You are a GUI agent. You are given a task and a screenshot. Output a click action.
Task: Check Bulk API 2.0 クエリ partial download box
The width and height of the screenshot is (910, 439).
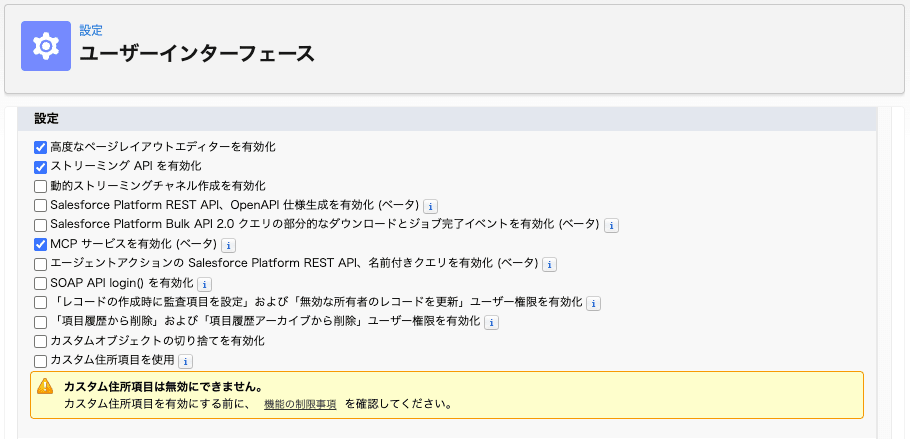point(40,225)
